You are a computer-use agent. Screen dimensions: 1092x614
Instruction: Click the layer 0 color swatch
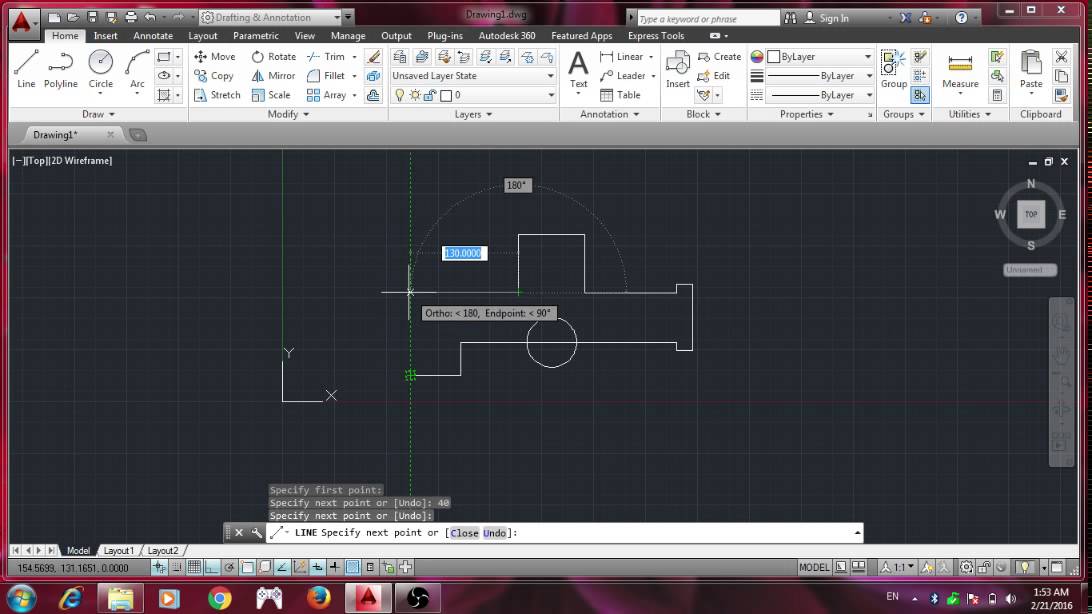(446, 95)
